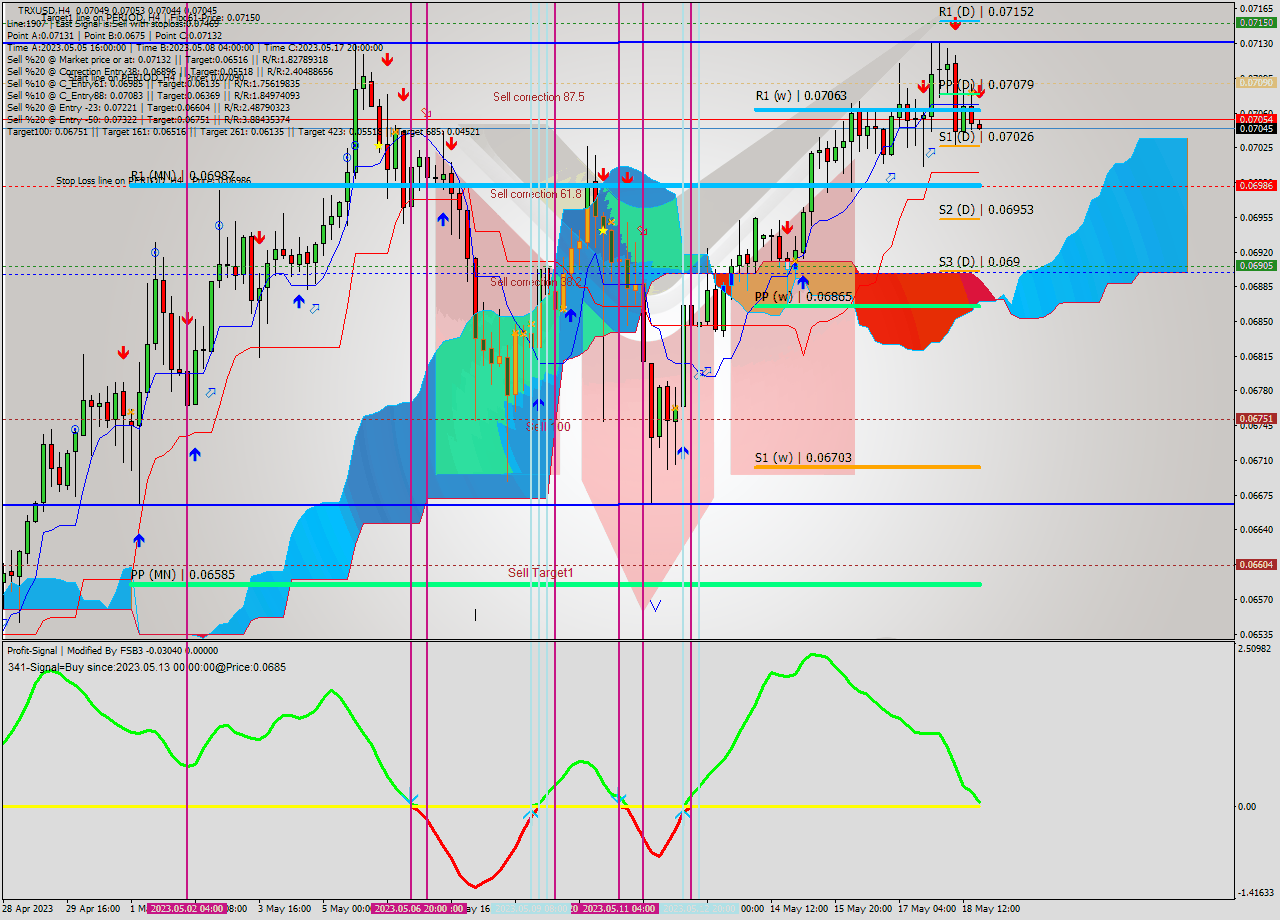1280x920 pixels.
Task: Select the R1 (w) | 0.07063 label
Action: pyautogui.click(x=801, y=96)
